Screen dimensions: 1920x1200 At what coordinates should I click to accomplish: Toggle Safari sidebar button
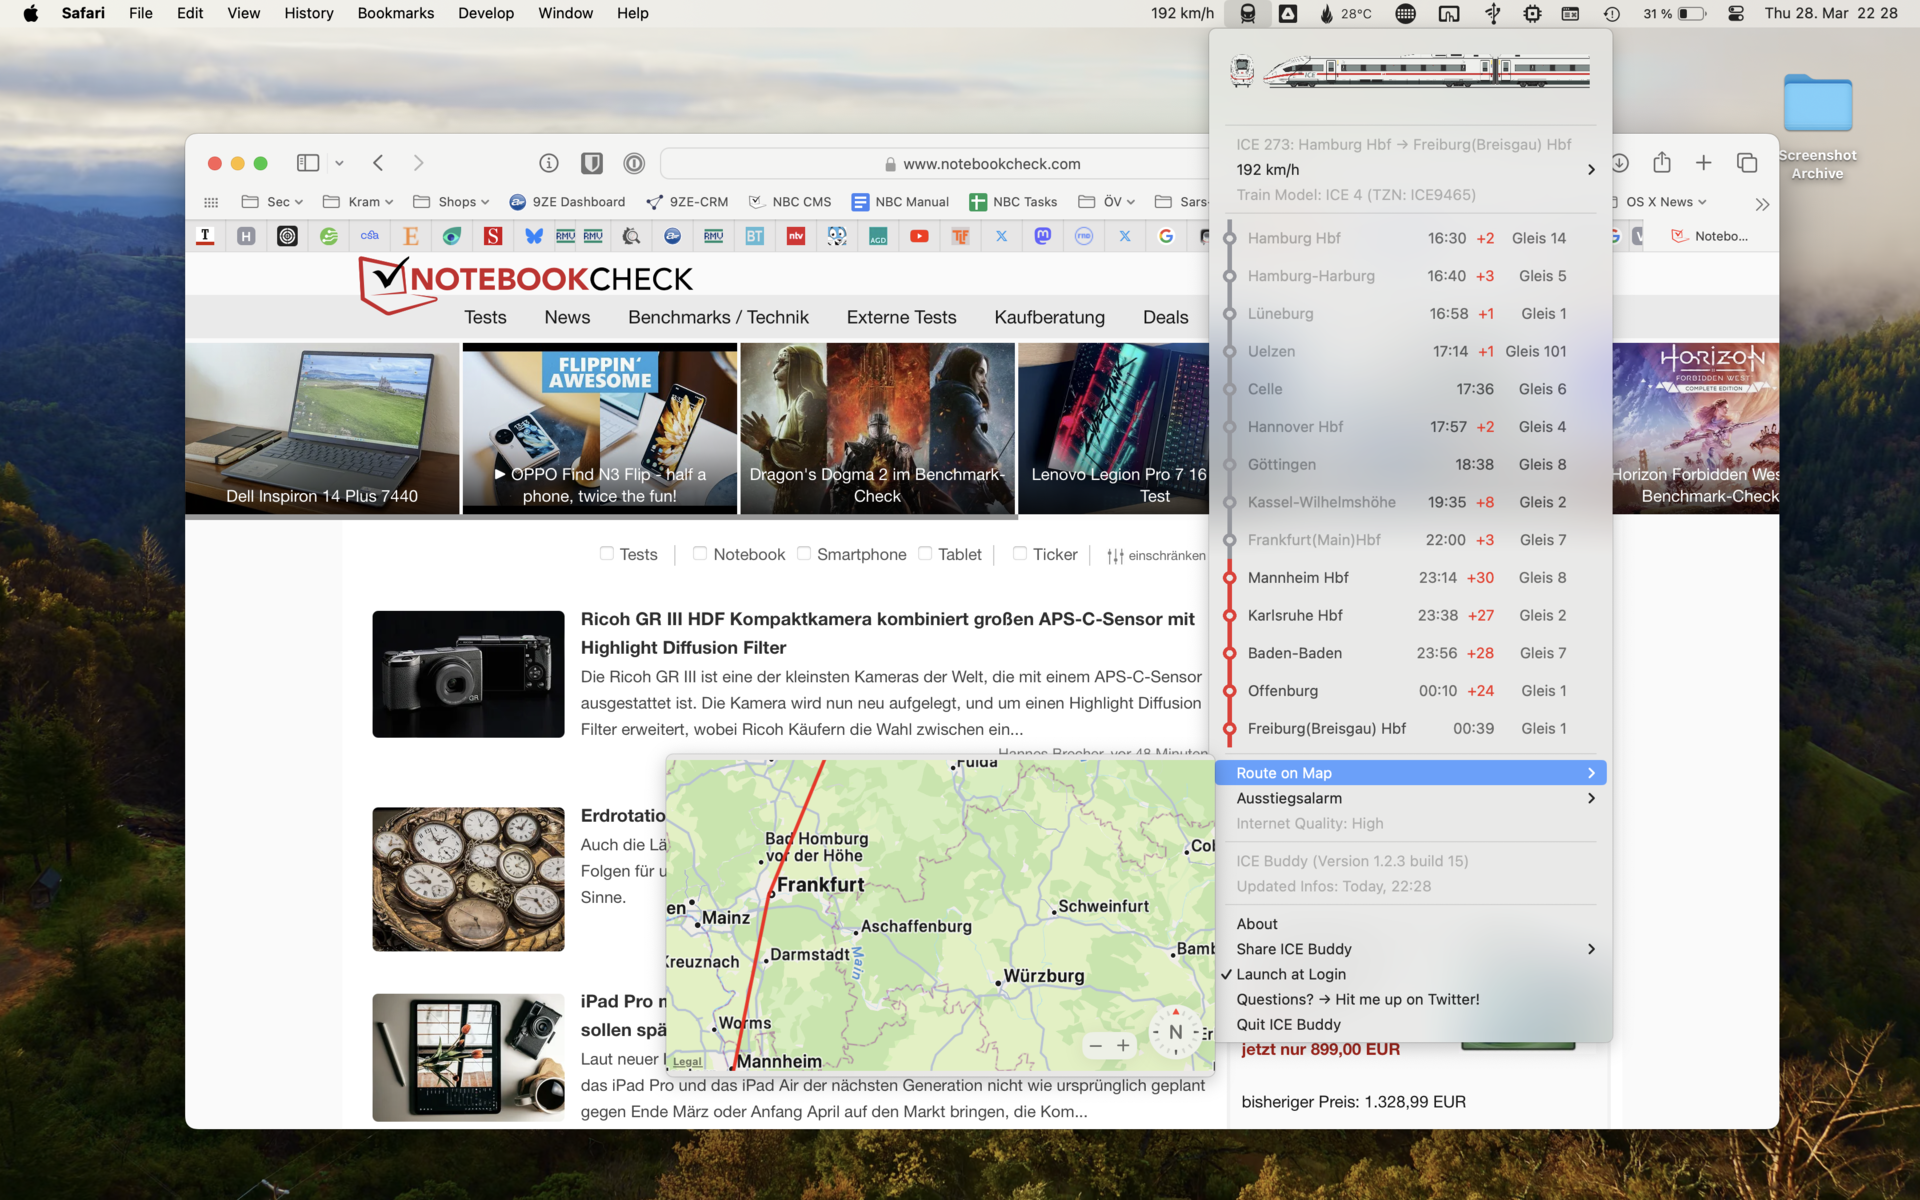[x=308, y=163]
